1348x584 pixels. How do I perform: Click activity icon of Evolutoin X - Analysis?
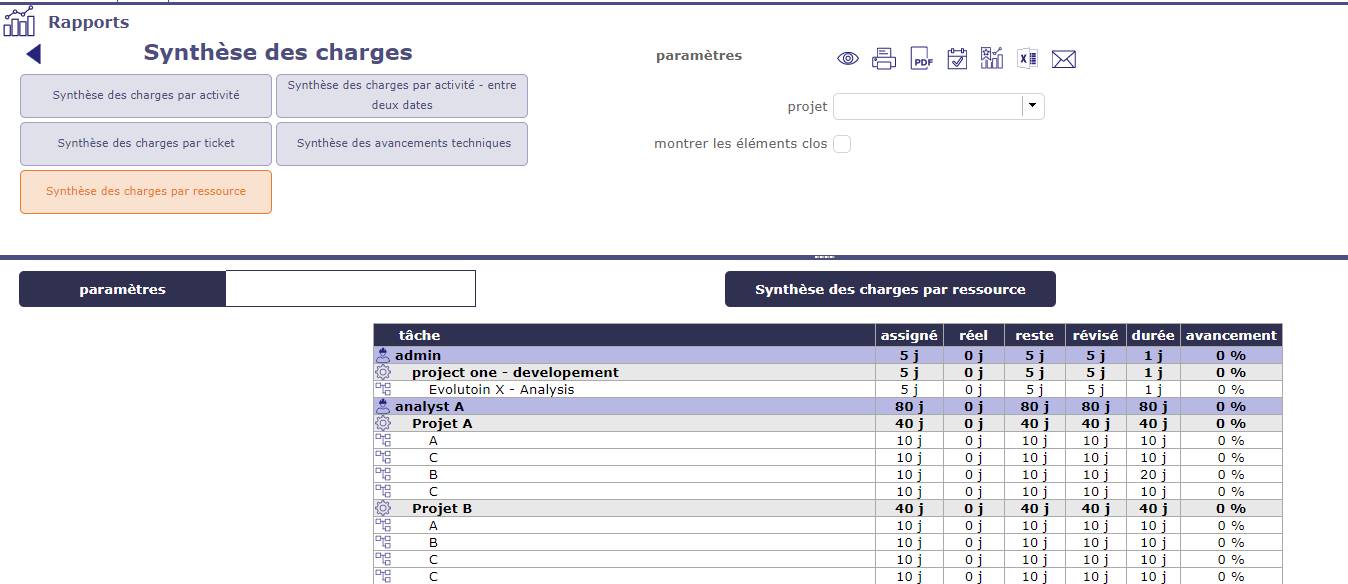click(382, 389)
